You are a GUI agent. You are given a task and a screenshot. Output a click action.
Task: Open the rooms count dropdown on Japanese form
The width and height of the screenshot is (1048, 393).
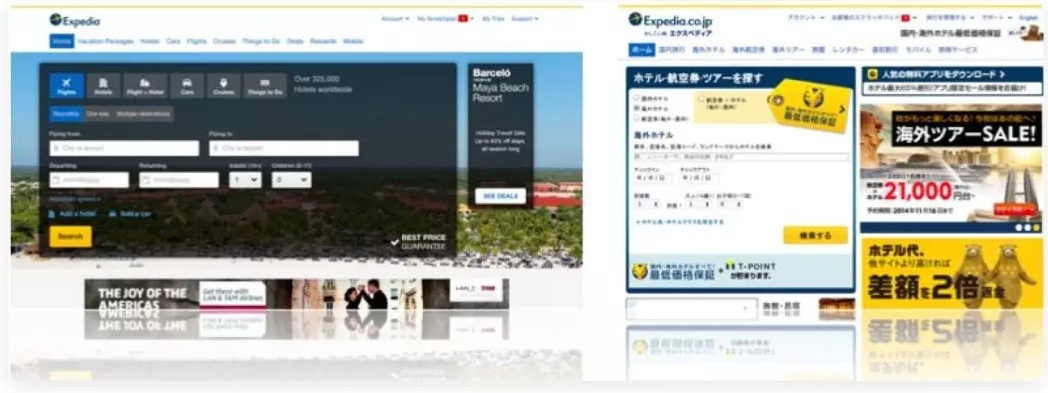click(x=646, y=205)
